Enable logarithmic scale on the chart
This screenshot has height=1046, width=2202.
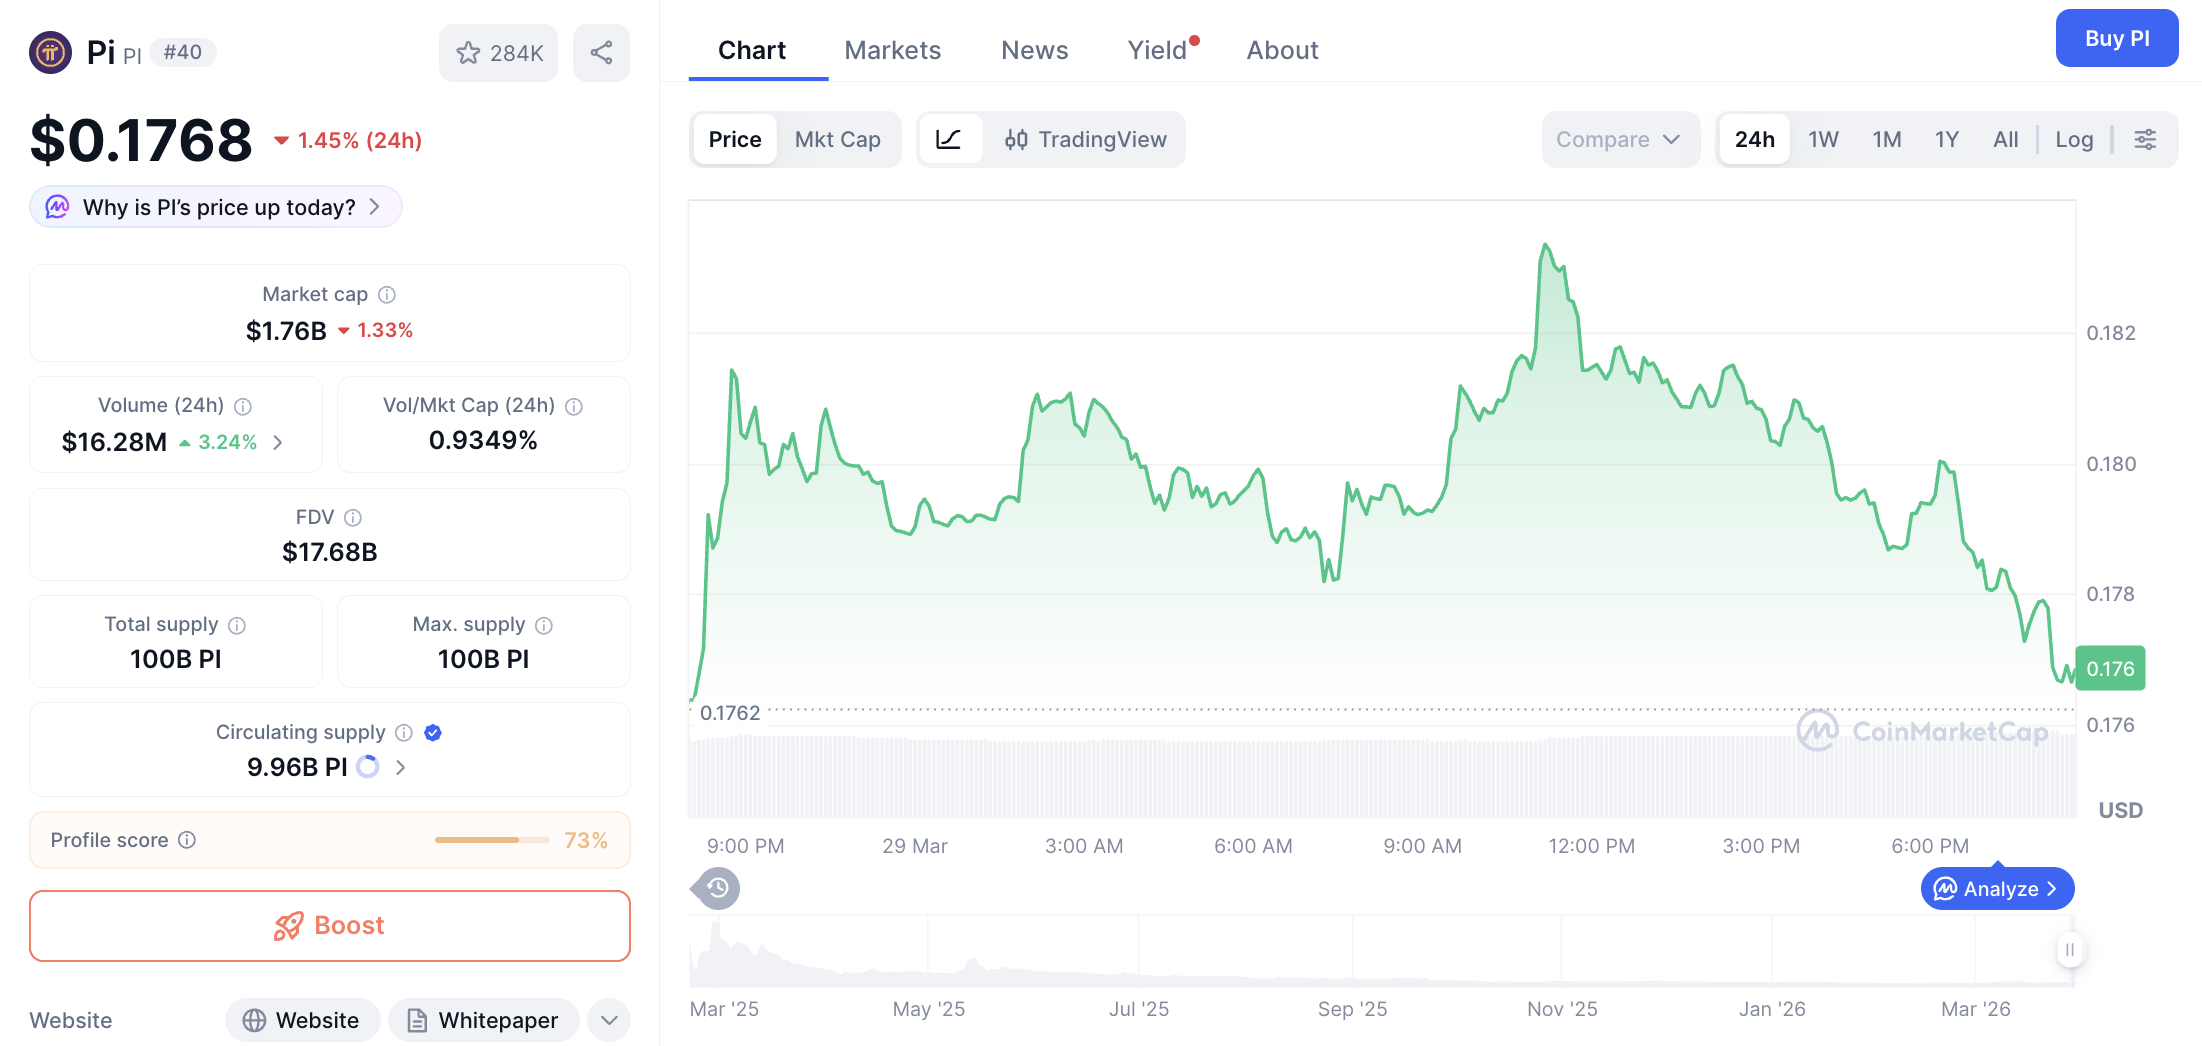pos(2074,139)
